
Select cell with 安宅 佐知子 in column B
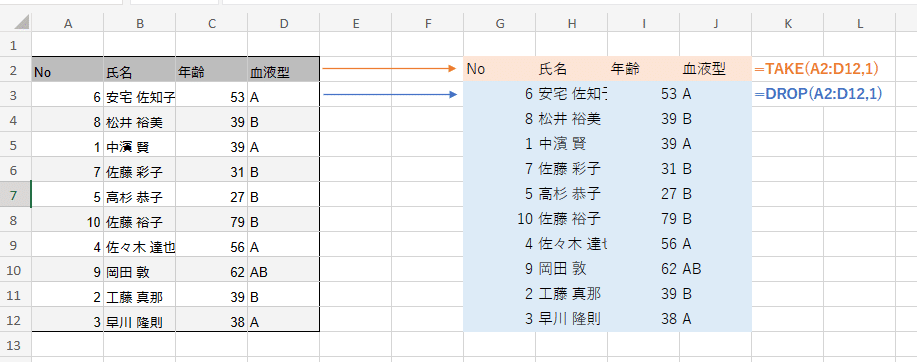140,95
